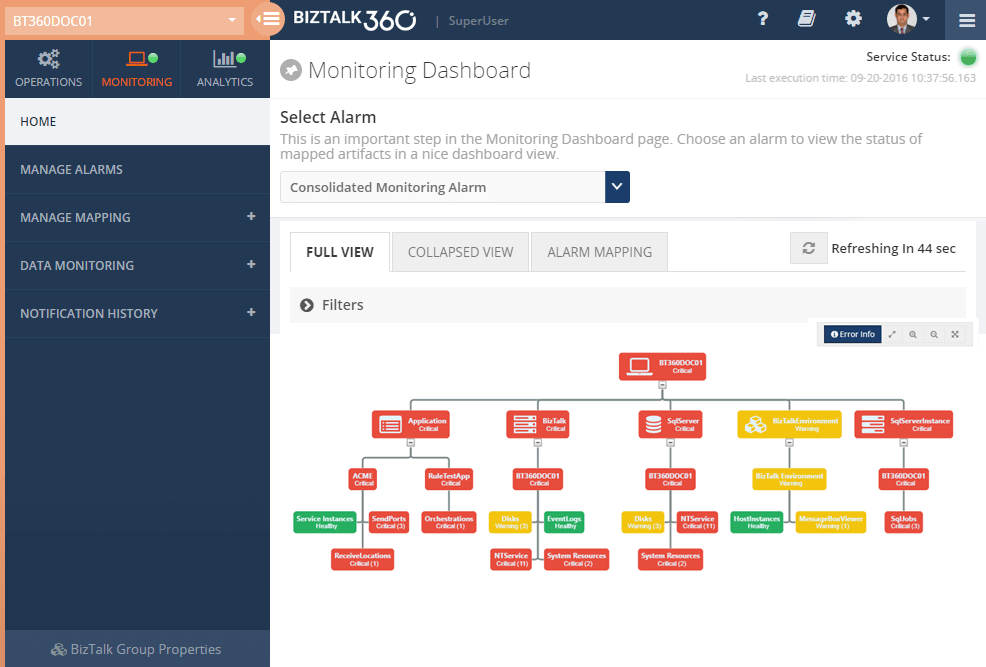The width and height of the screenshot is (986, 667).
Task: Click the Application node list icon
Action: click(x=390, y=425)
